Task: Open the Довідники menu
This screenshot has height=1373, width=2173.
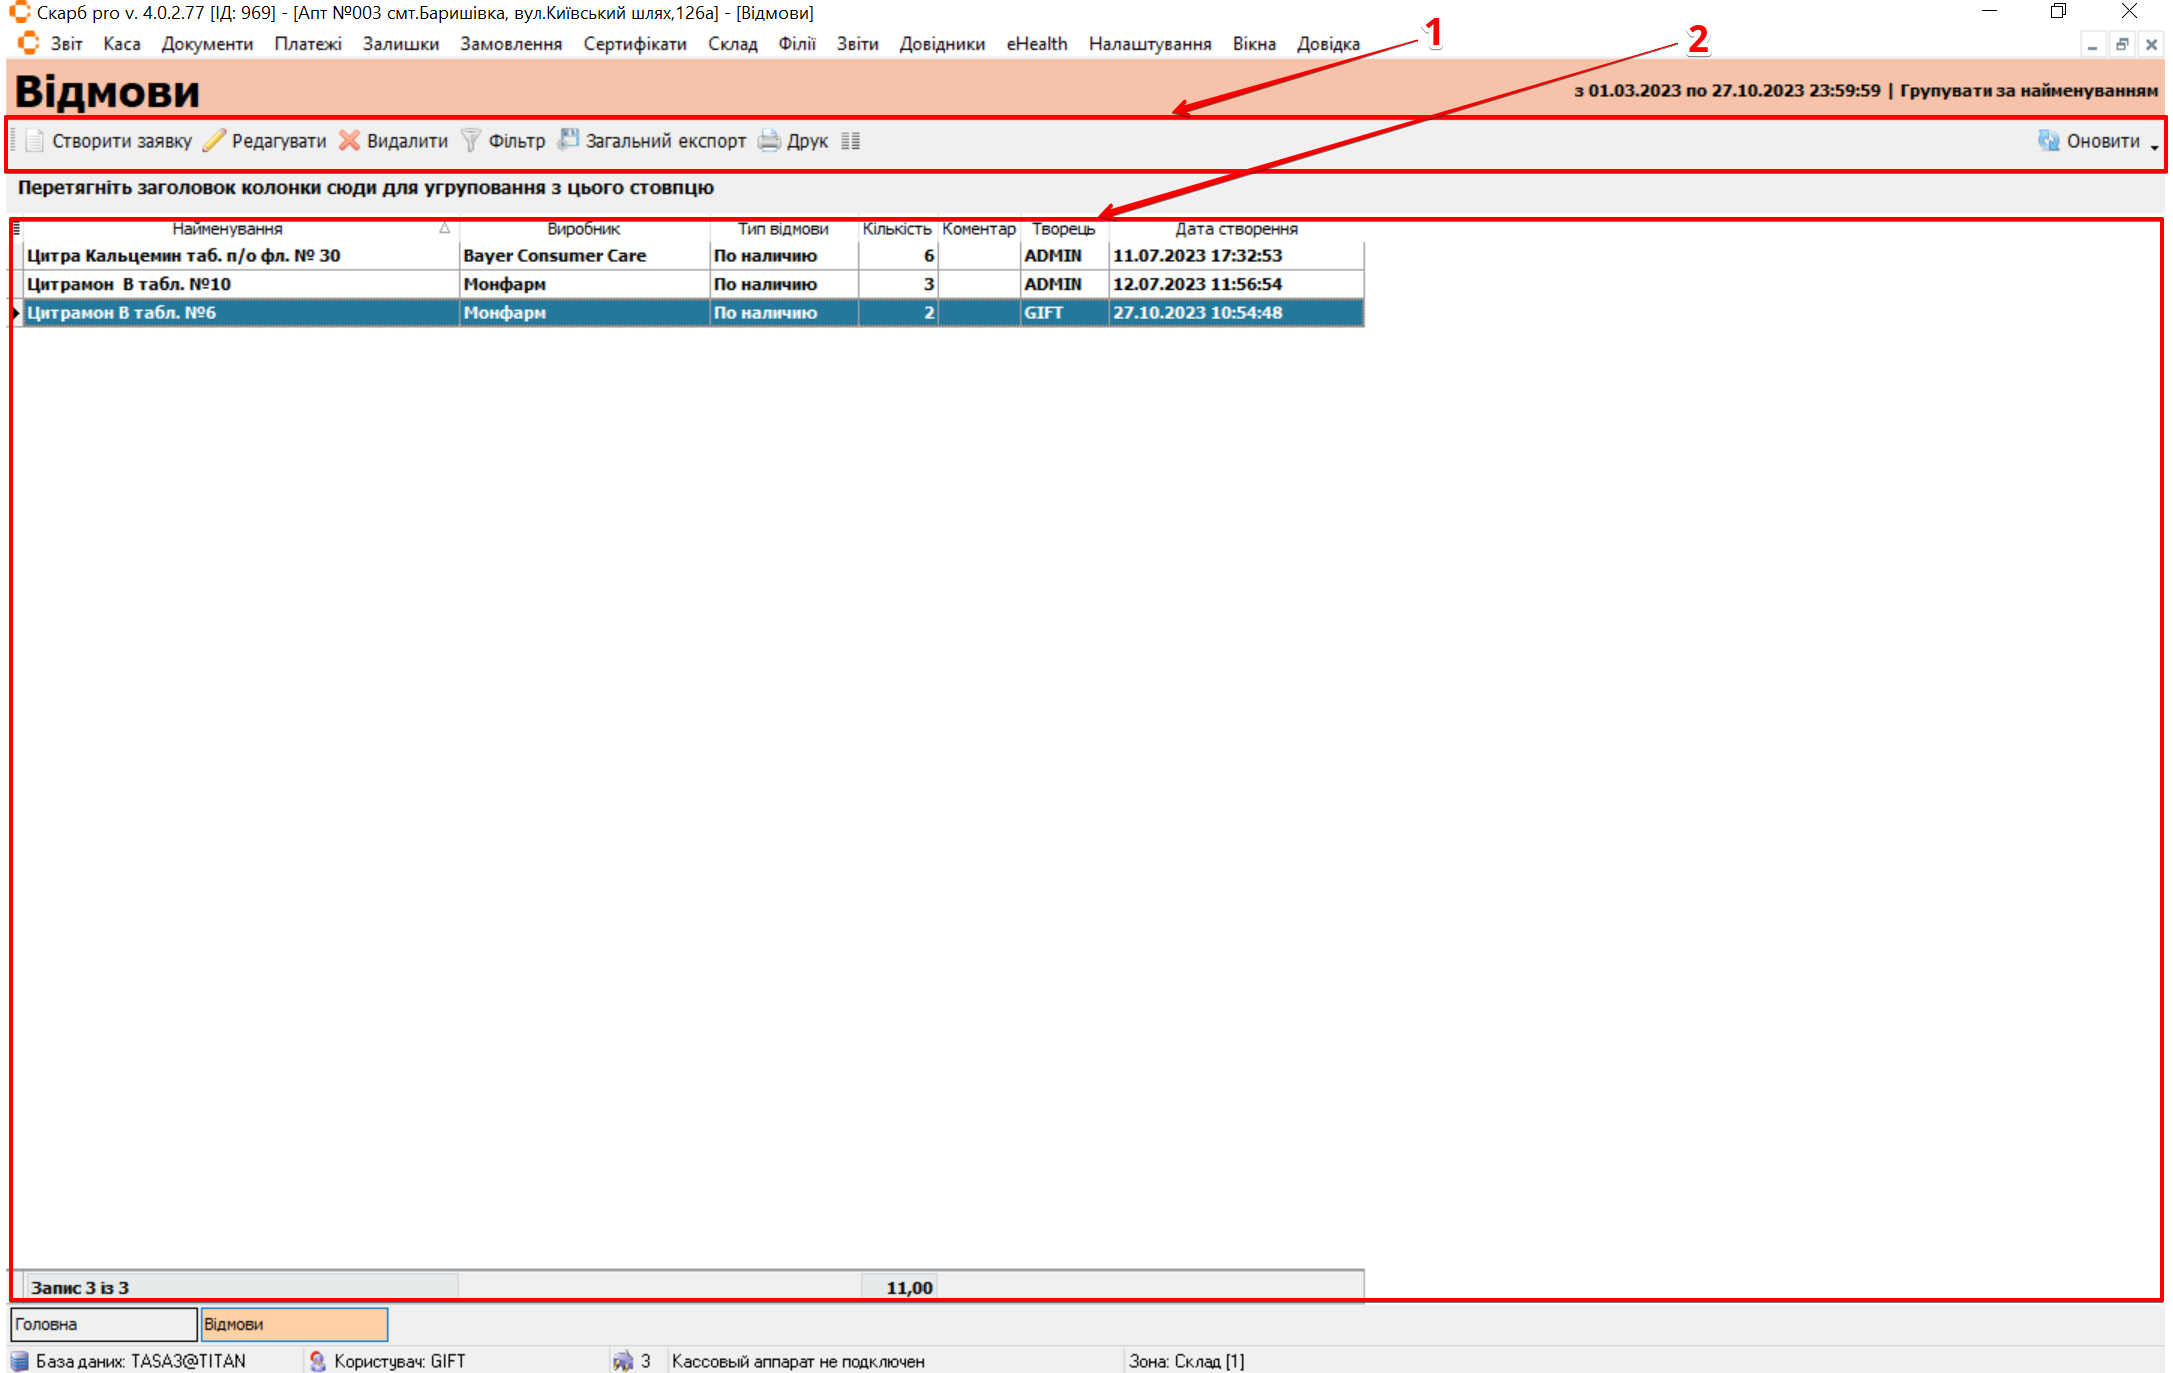Action: (x=941, y=44)
